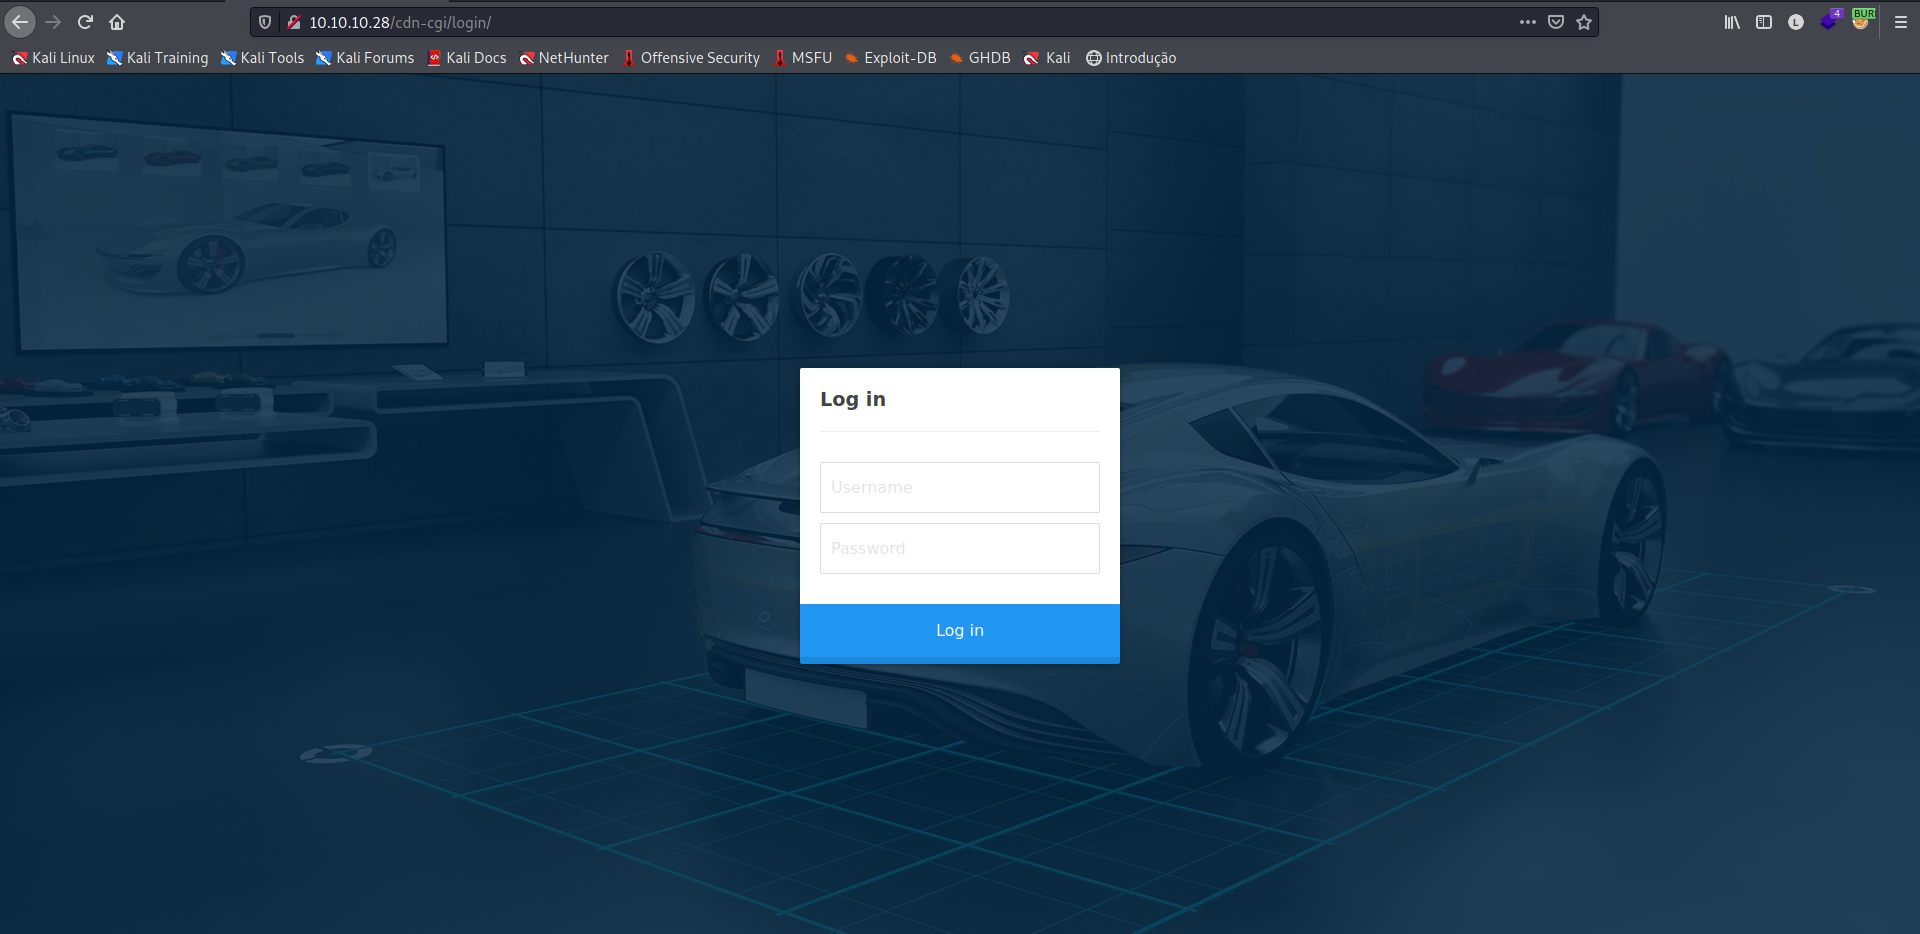The width and height of the screenshot is (1920, 934).
Task: Open the Offensive Security bookmark
Action: click(x=691, y=58)
